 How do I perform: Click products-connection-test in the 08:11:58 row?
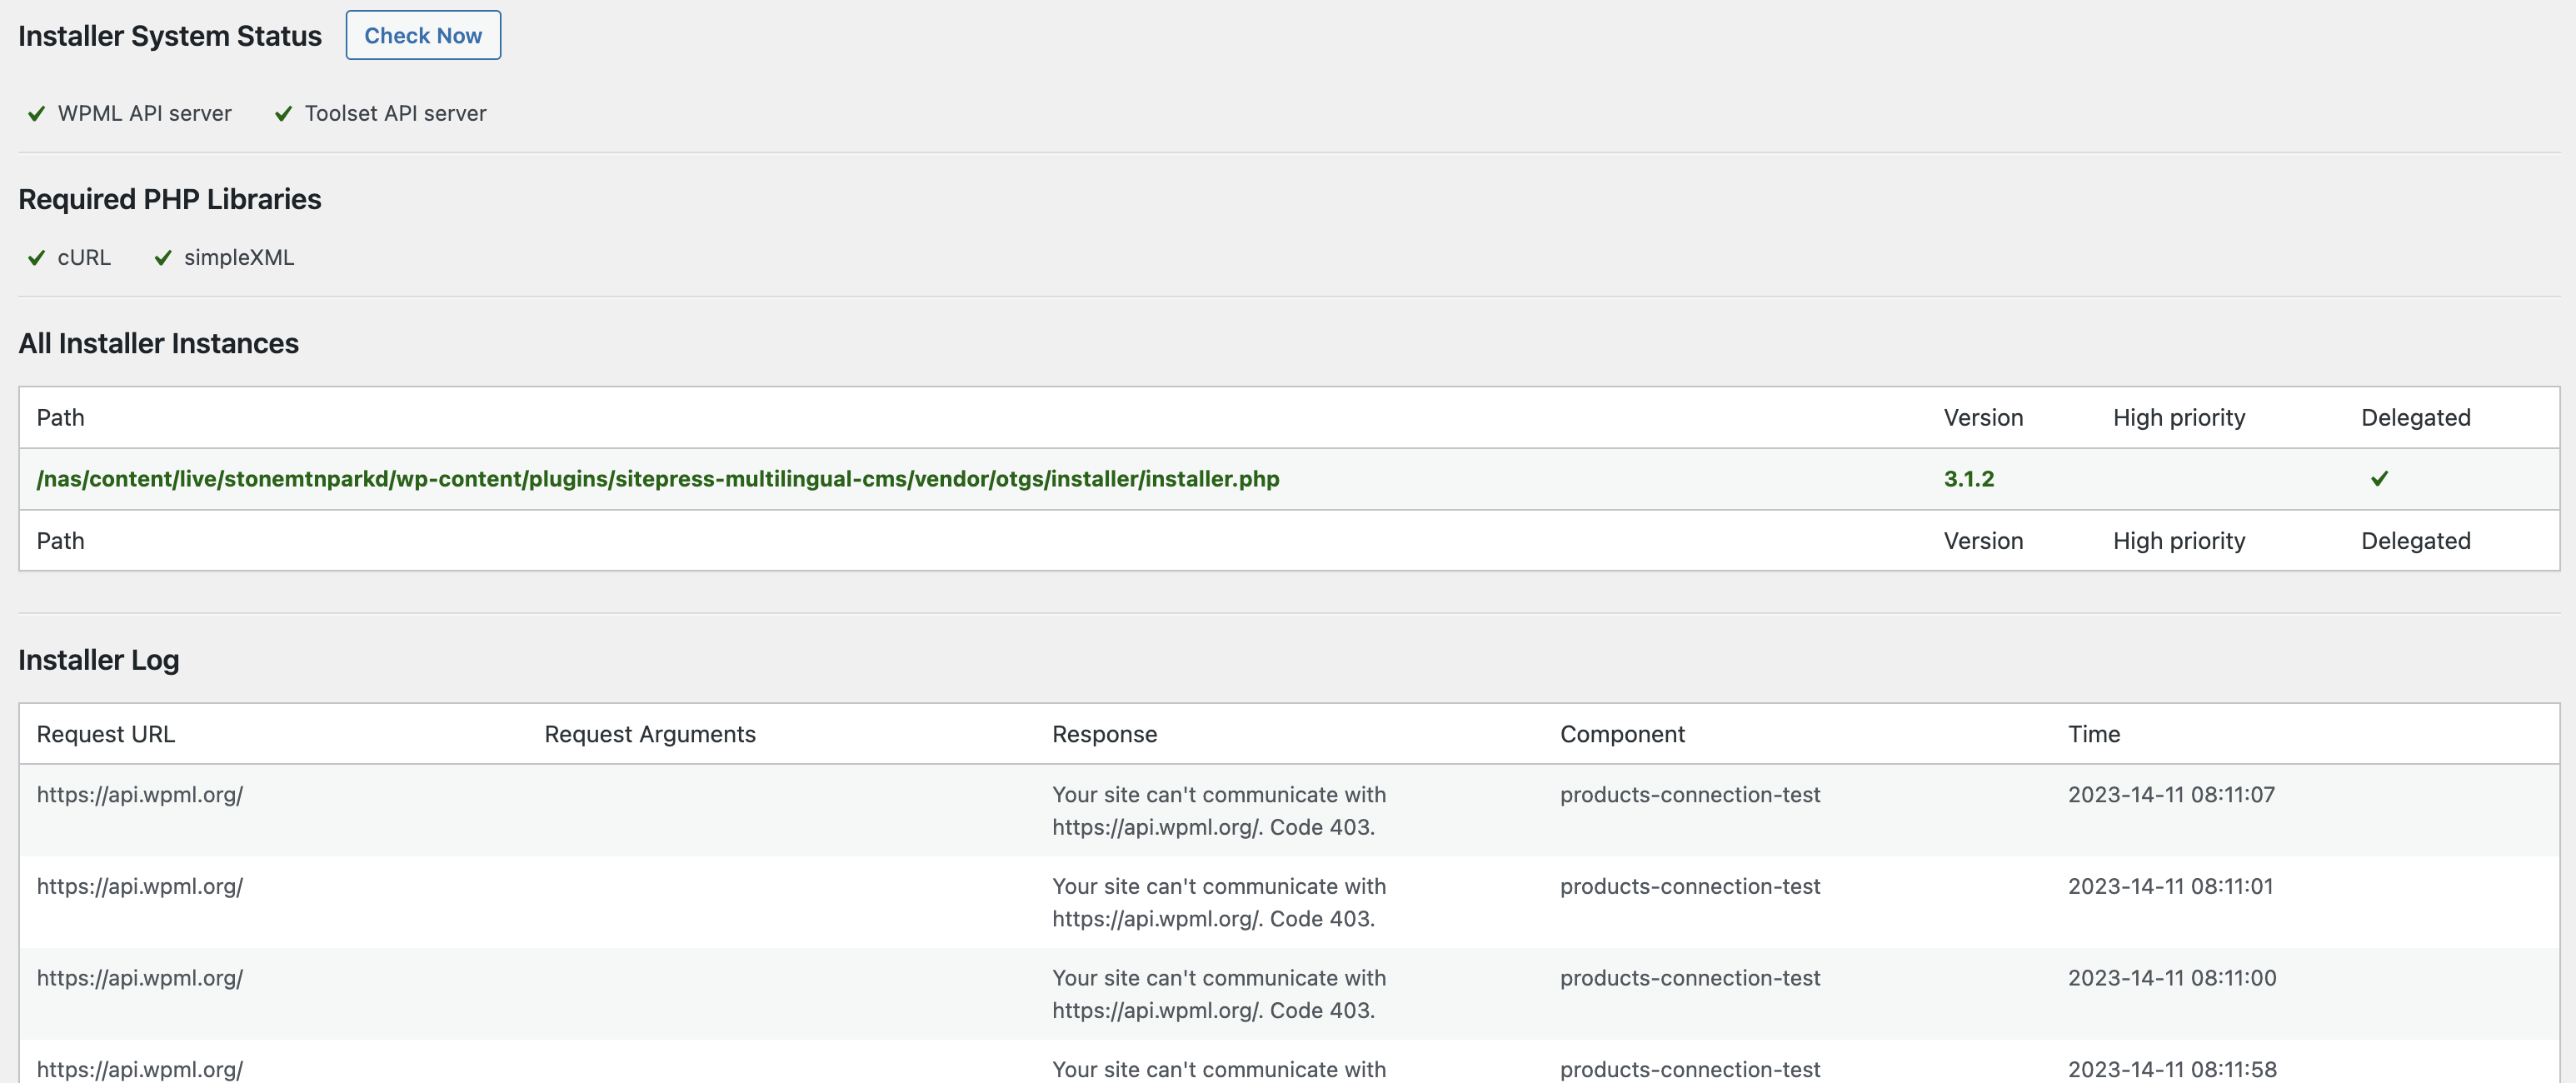click(1690, 1069)
